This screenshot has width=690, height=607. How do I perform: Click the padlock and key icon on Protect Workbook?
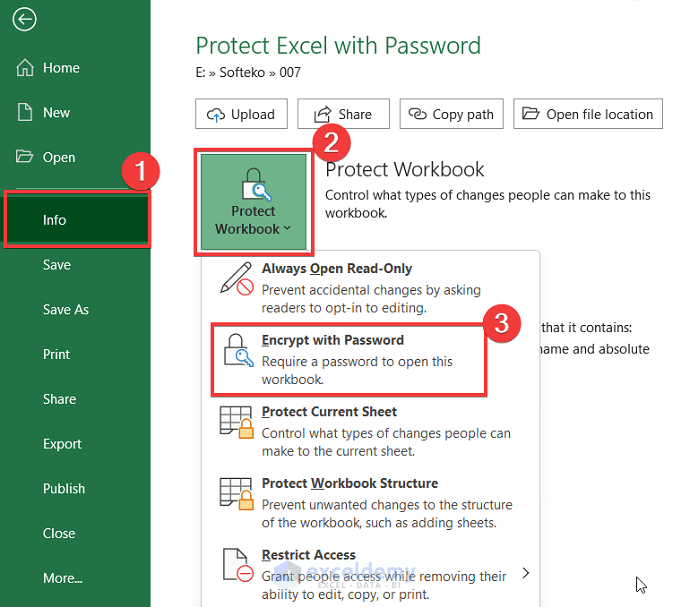tap(256, 185)
